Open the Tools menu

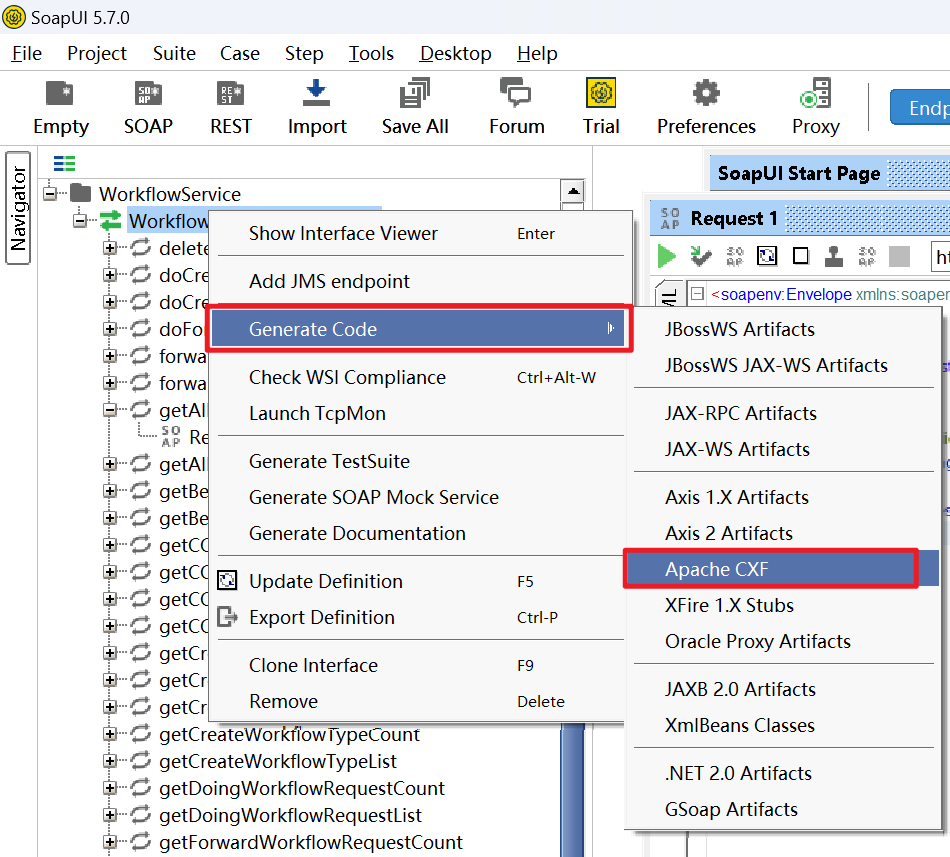[371, 53]
